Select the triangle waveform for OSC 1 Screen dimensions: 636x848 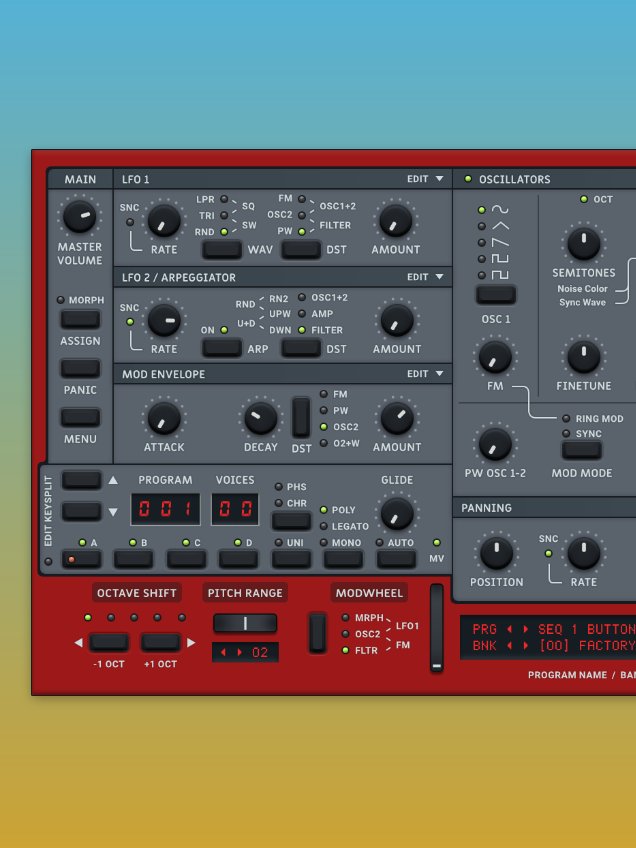click(500, 226)
